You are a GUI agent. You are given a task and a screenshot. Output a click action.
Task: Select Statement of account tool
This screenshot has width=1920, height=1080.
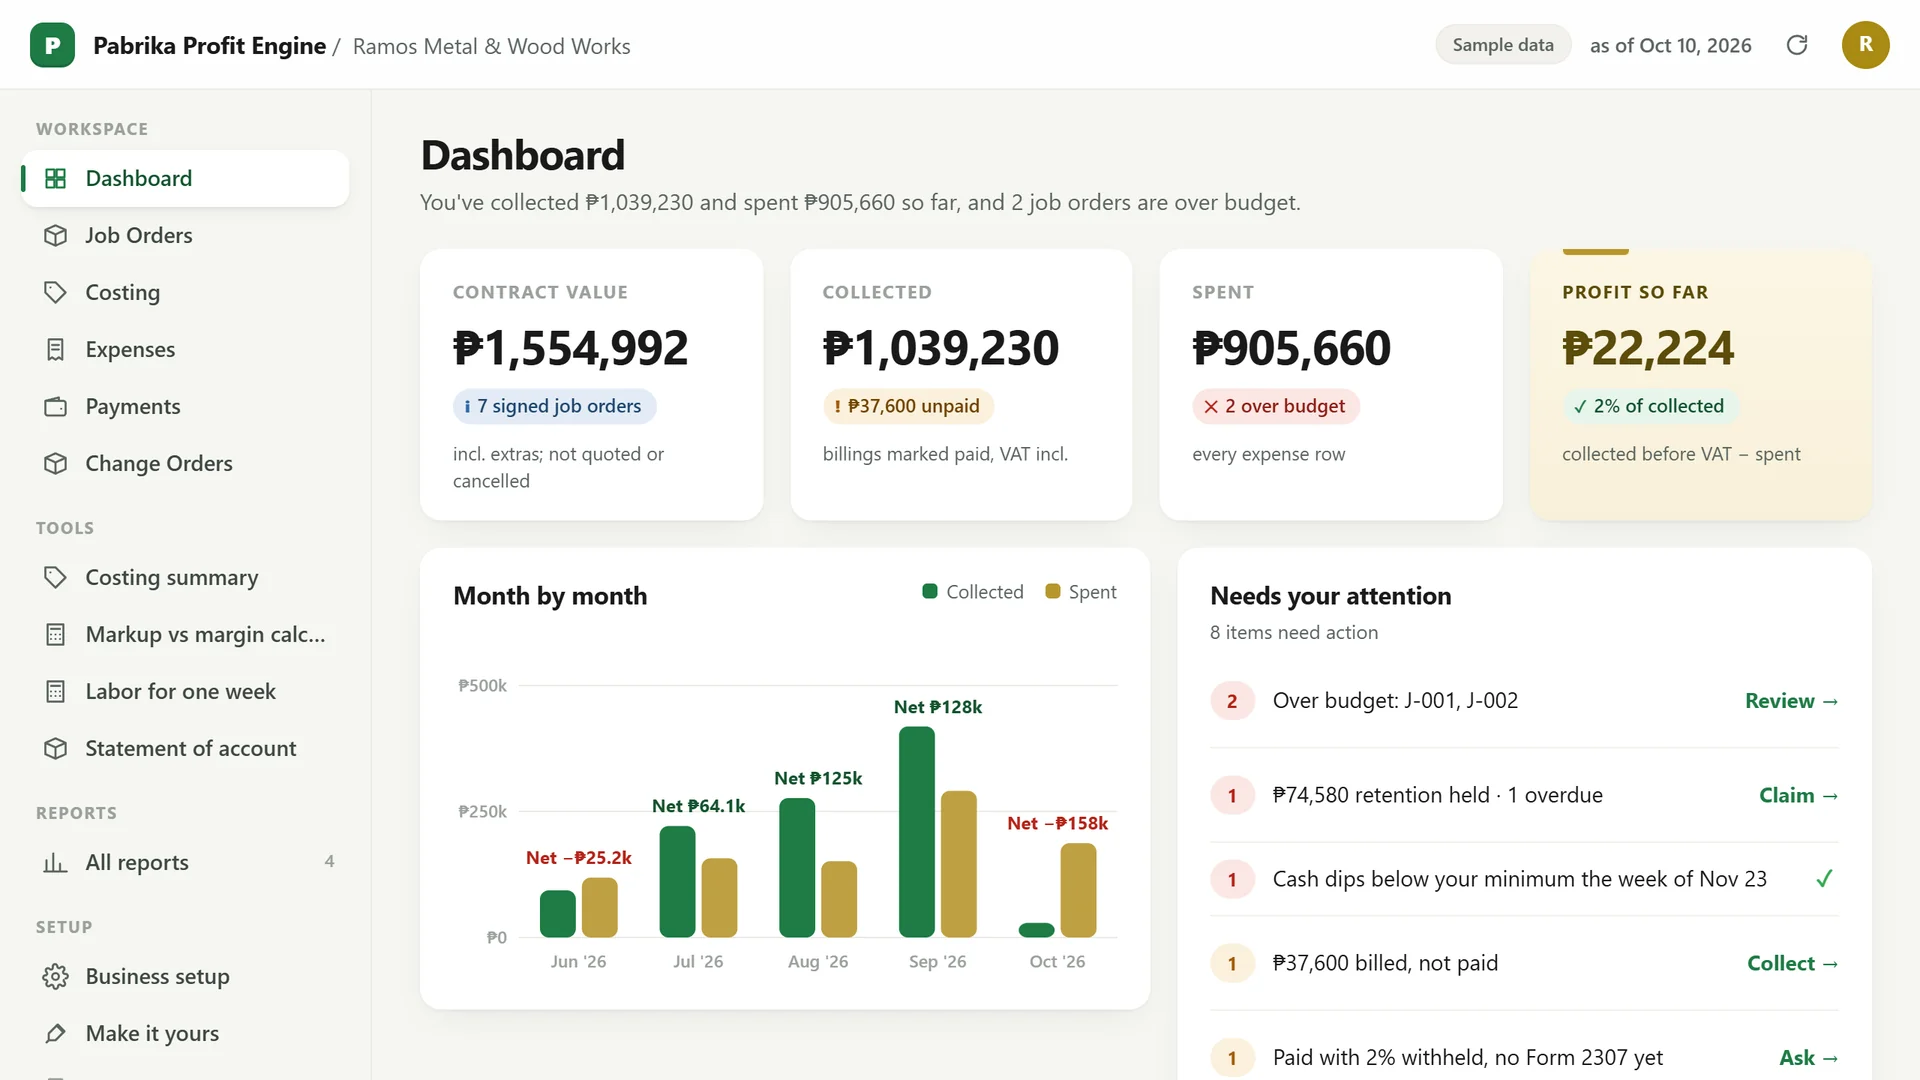185,748
